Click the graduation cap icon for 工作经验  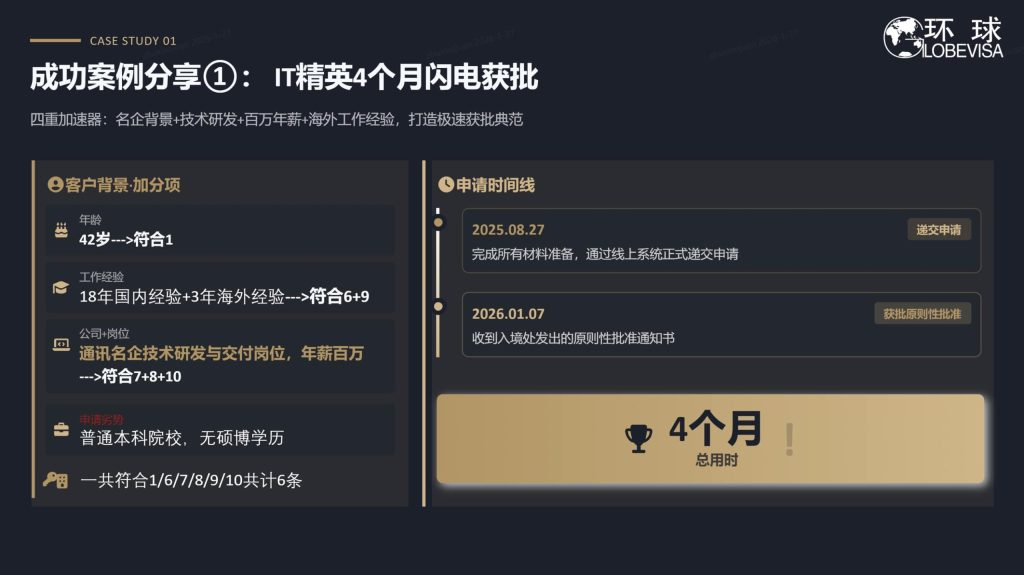61,287
